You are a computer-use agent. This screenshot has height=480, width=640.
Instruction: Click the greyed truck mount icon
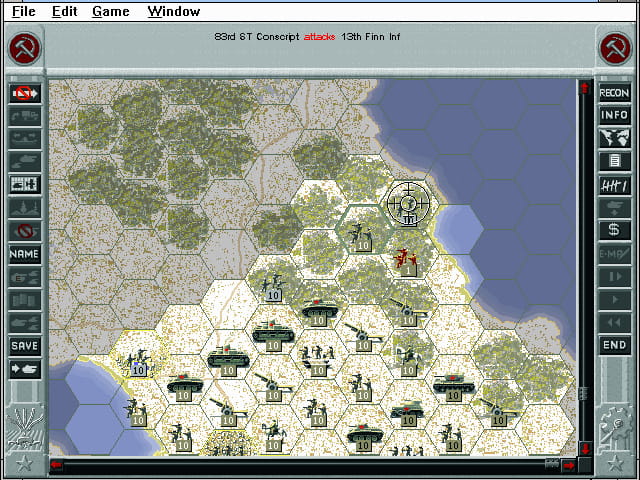coord(25,116)
